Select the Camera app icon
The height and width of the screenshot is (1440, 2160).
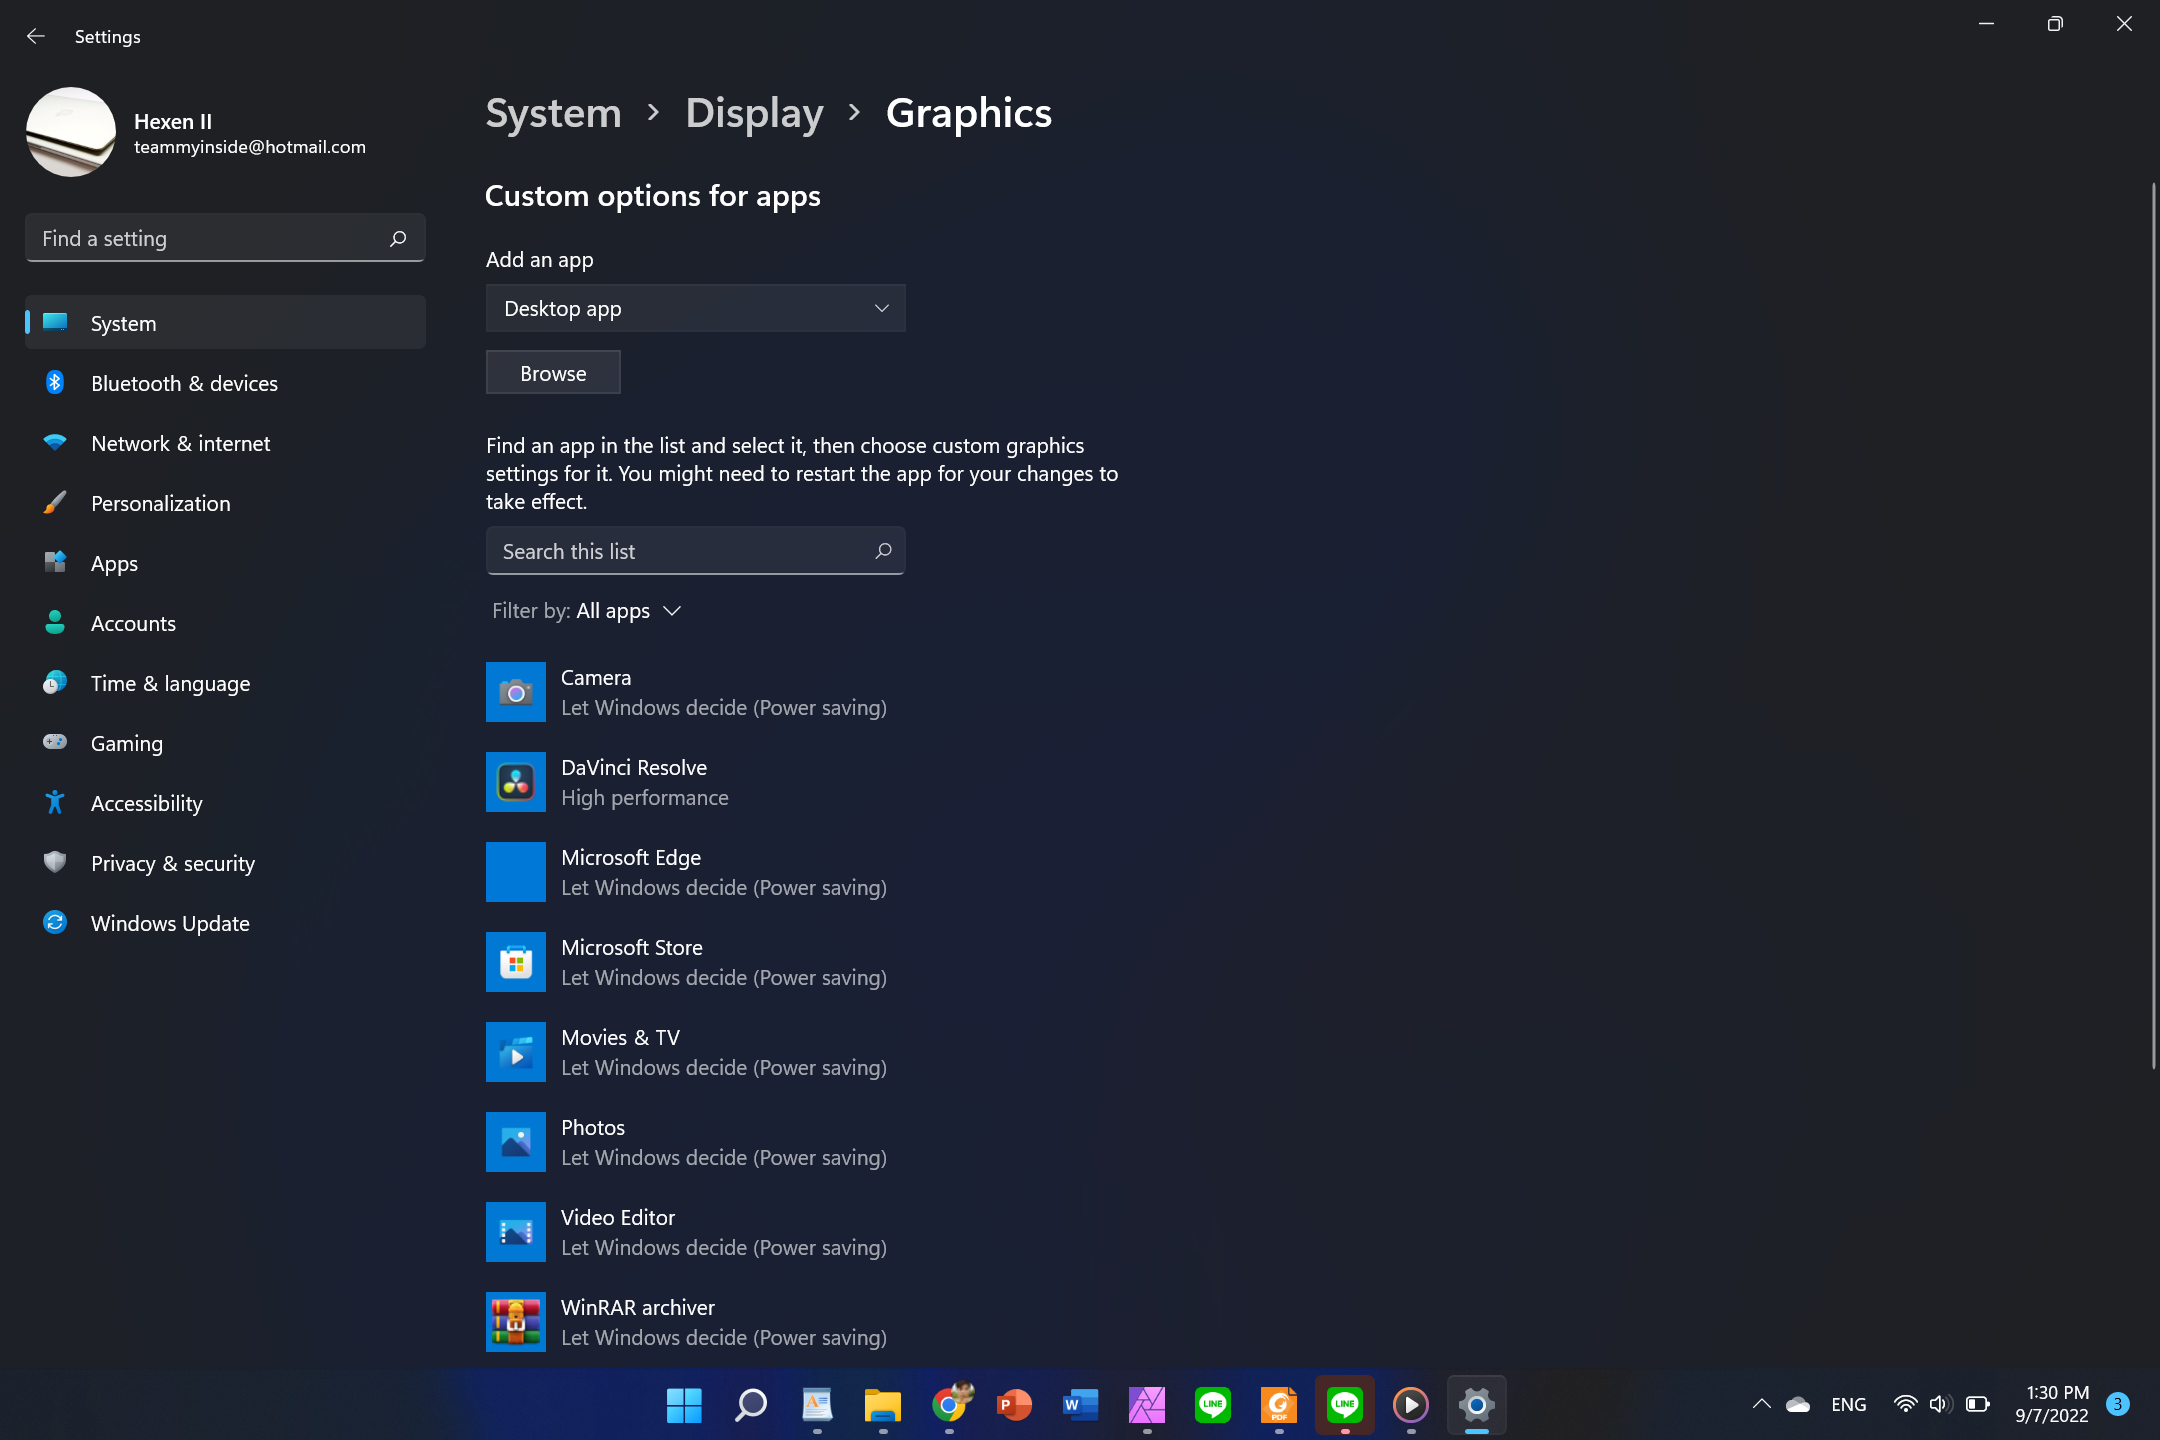[x=516, y=692]
